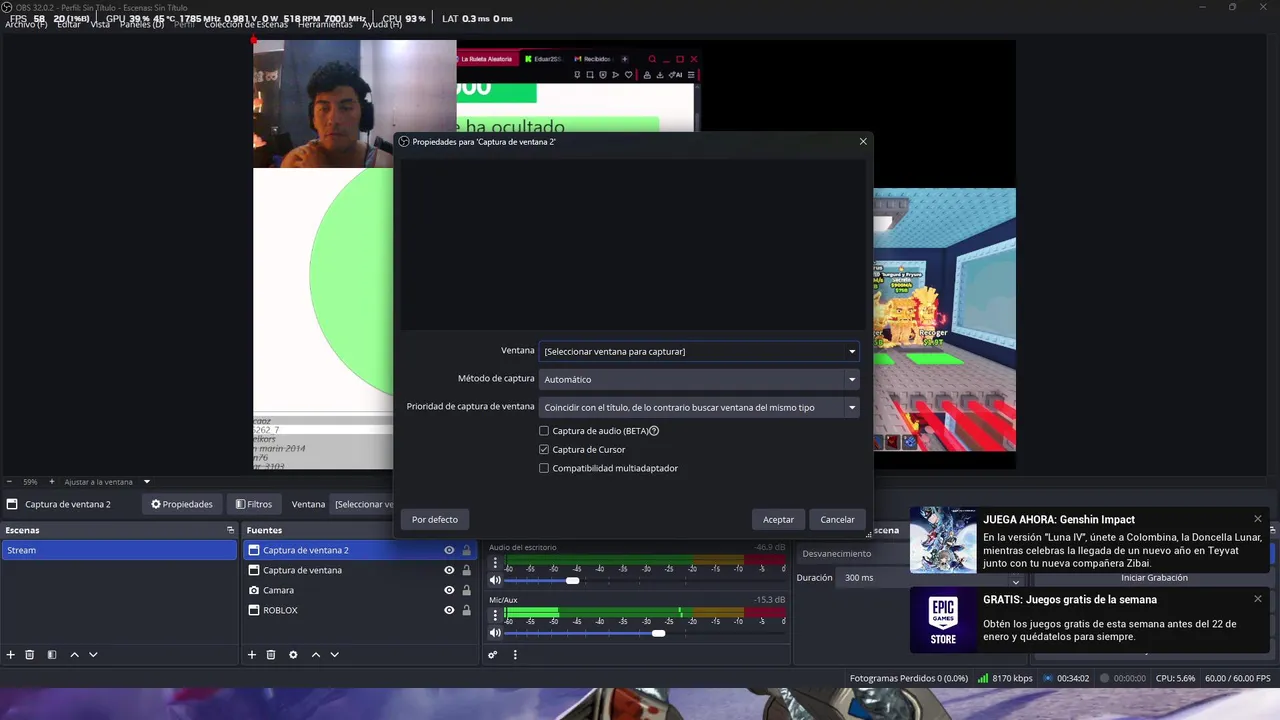The height and width of the screenshot is (720, 1280).
Task: Open the Paneles menu
Action: coord(142,24)
